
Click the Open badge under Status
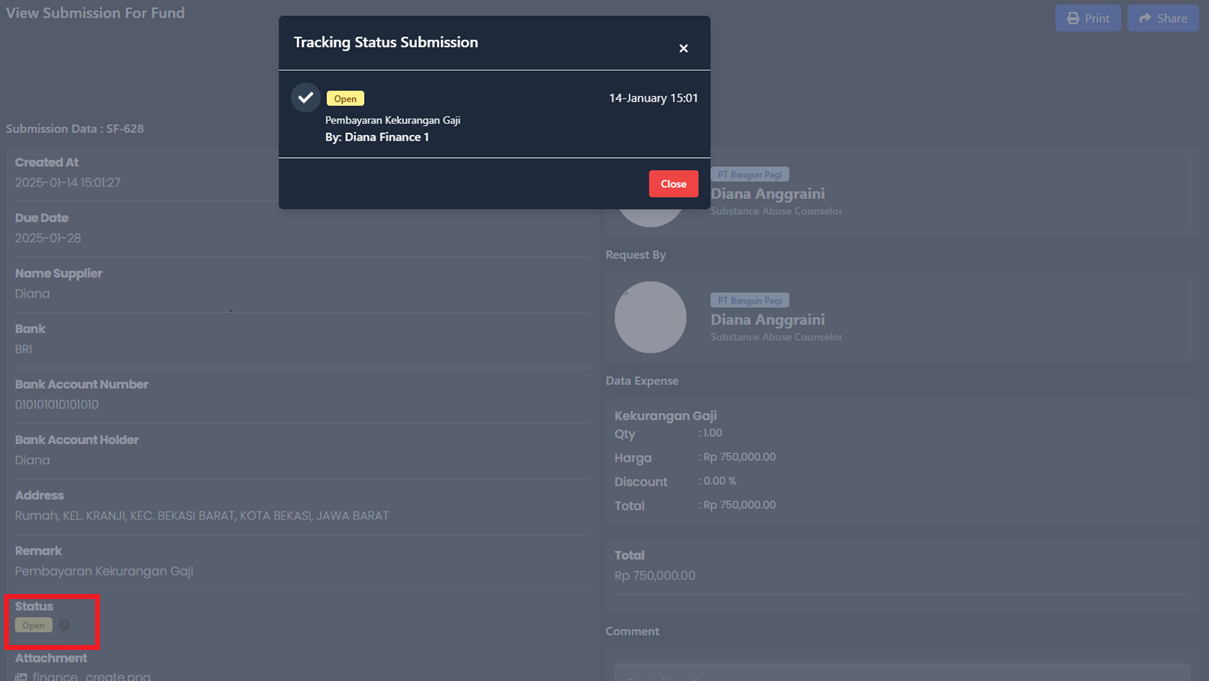pyautogui.click(x=34, y=625)
